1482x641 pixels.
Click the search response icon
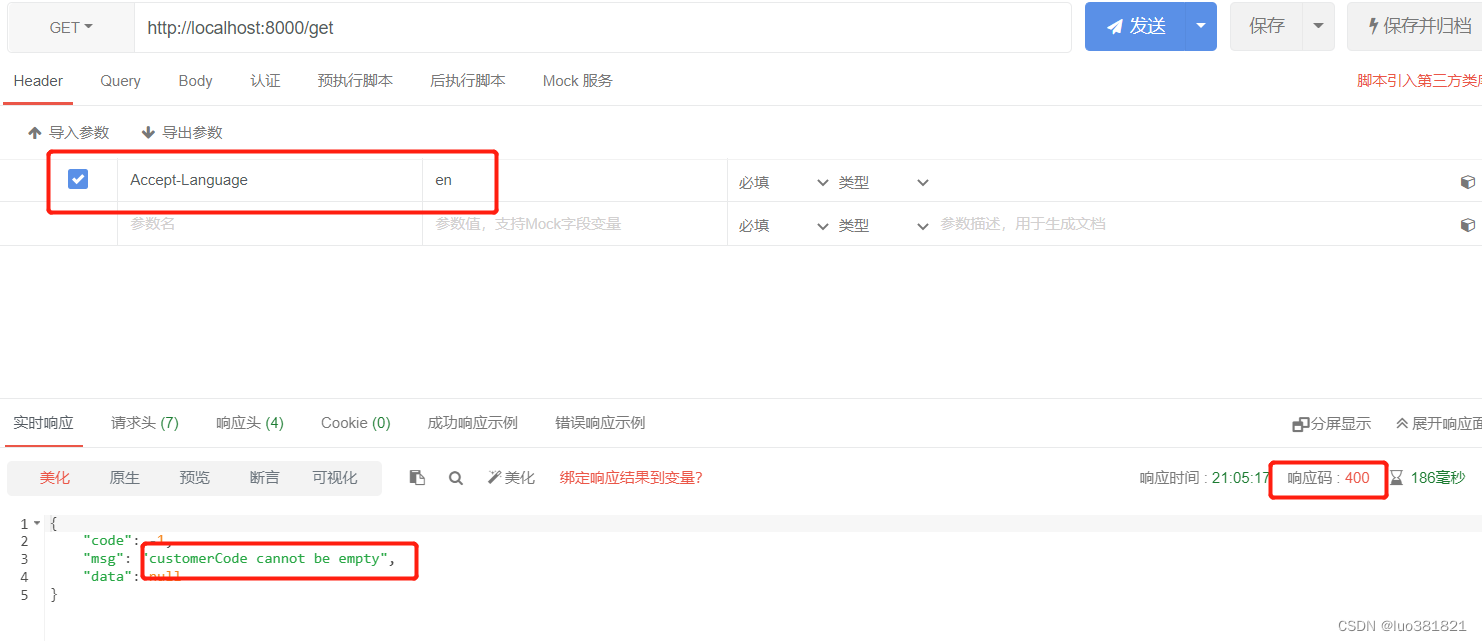[455, 478]
